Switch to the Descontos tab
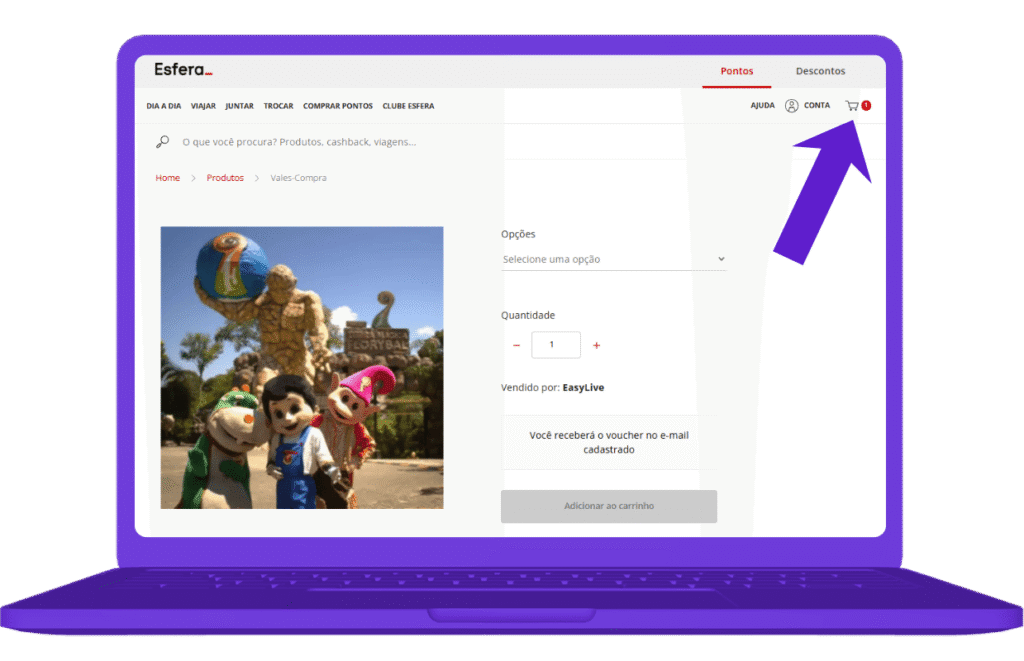Screen dimensions: 1024x661 click(820, 71)
